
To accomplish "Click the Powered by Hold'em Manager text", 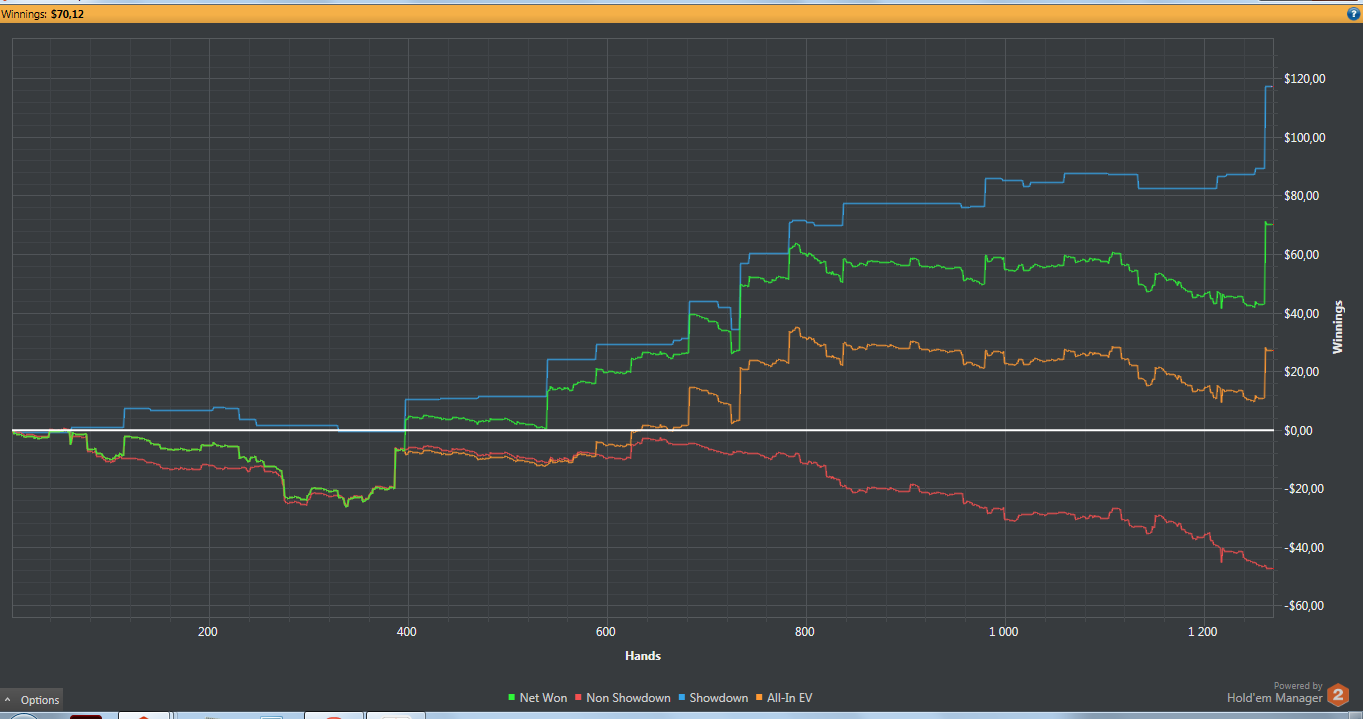I will point(1275,693).
